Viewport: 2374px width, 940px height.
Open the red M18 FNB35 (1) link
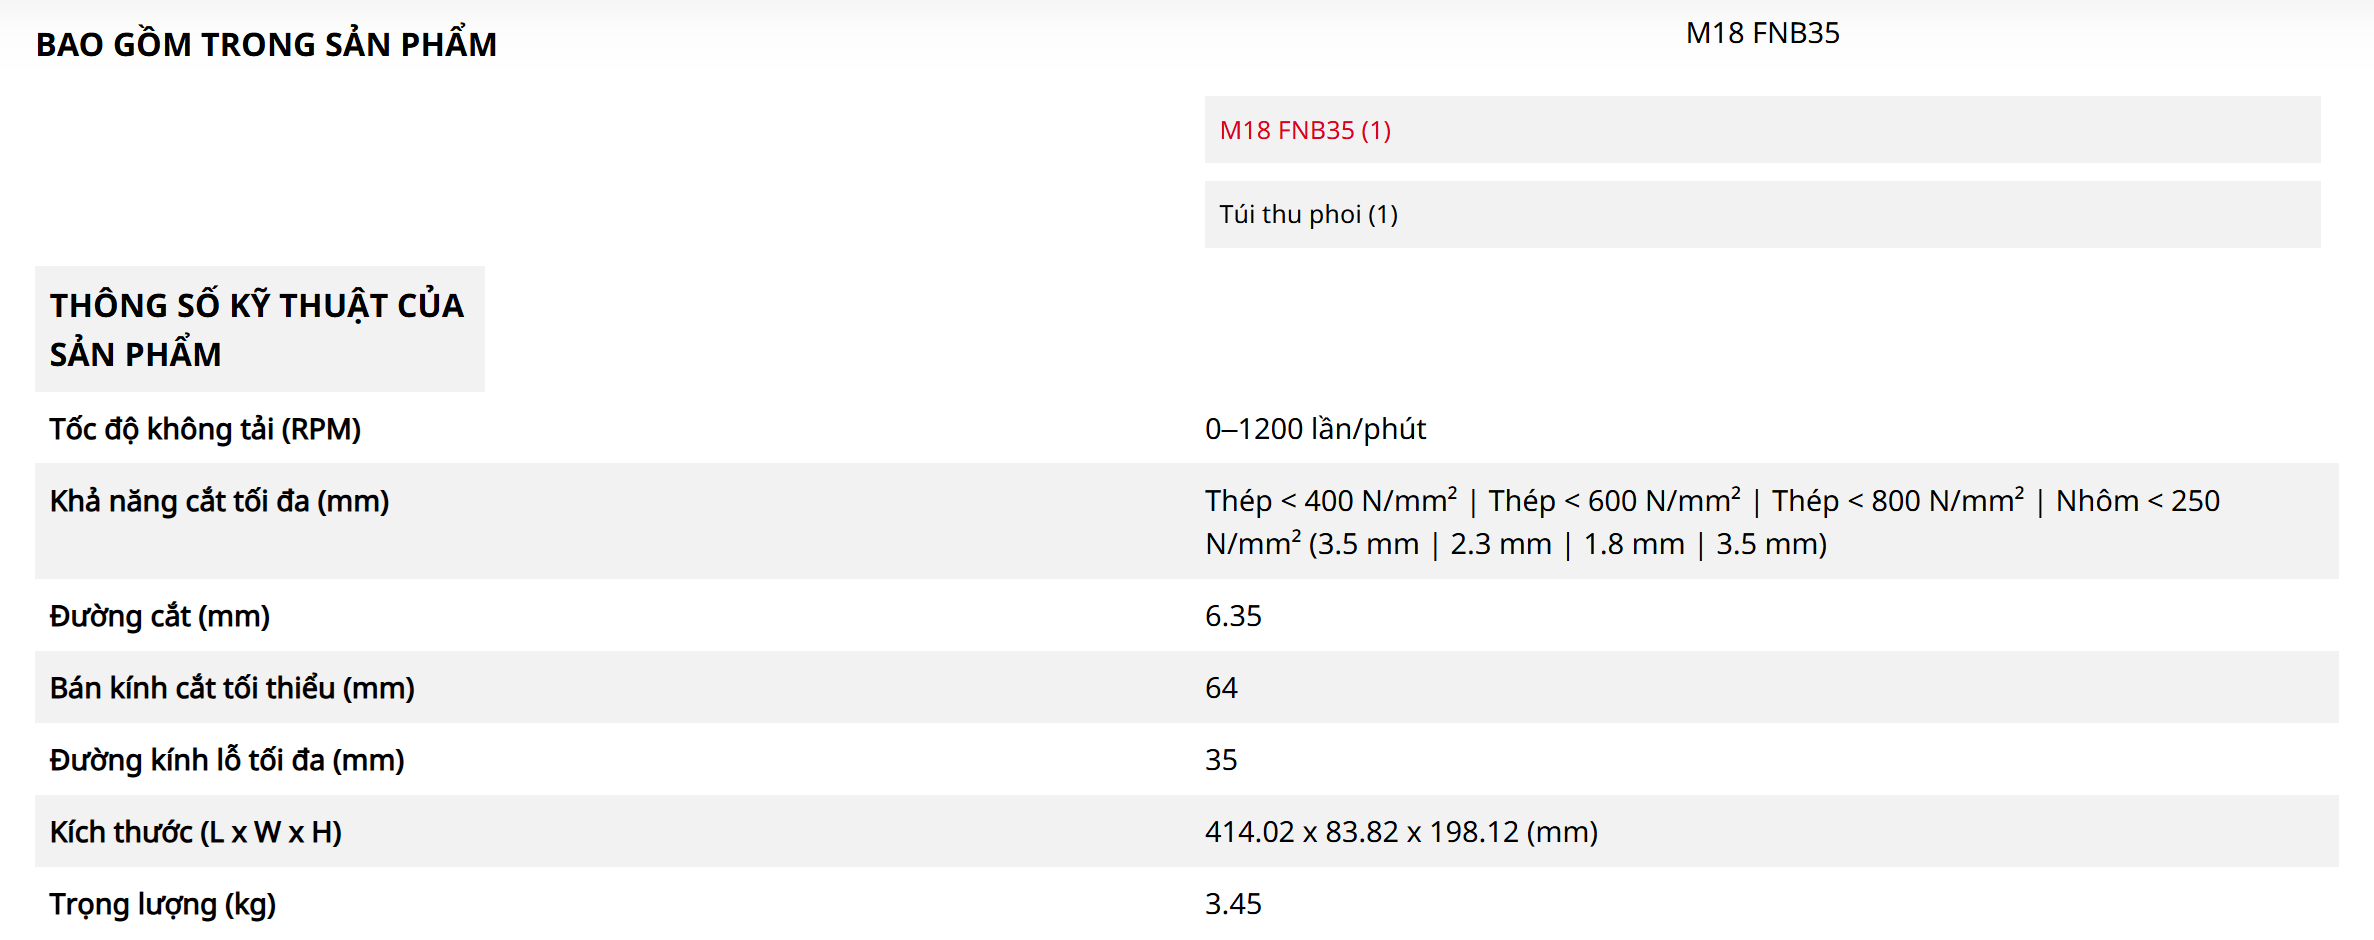click(1305, 130)
